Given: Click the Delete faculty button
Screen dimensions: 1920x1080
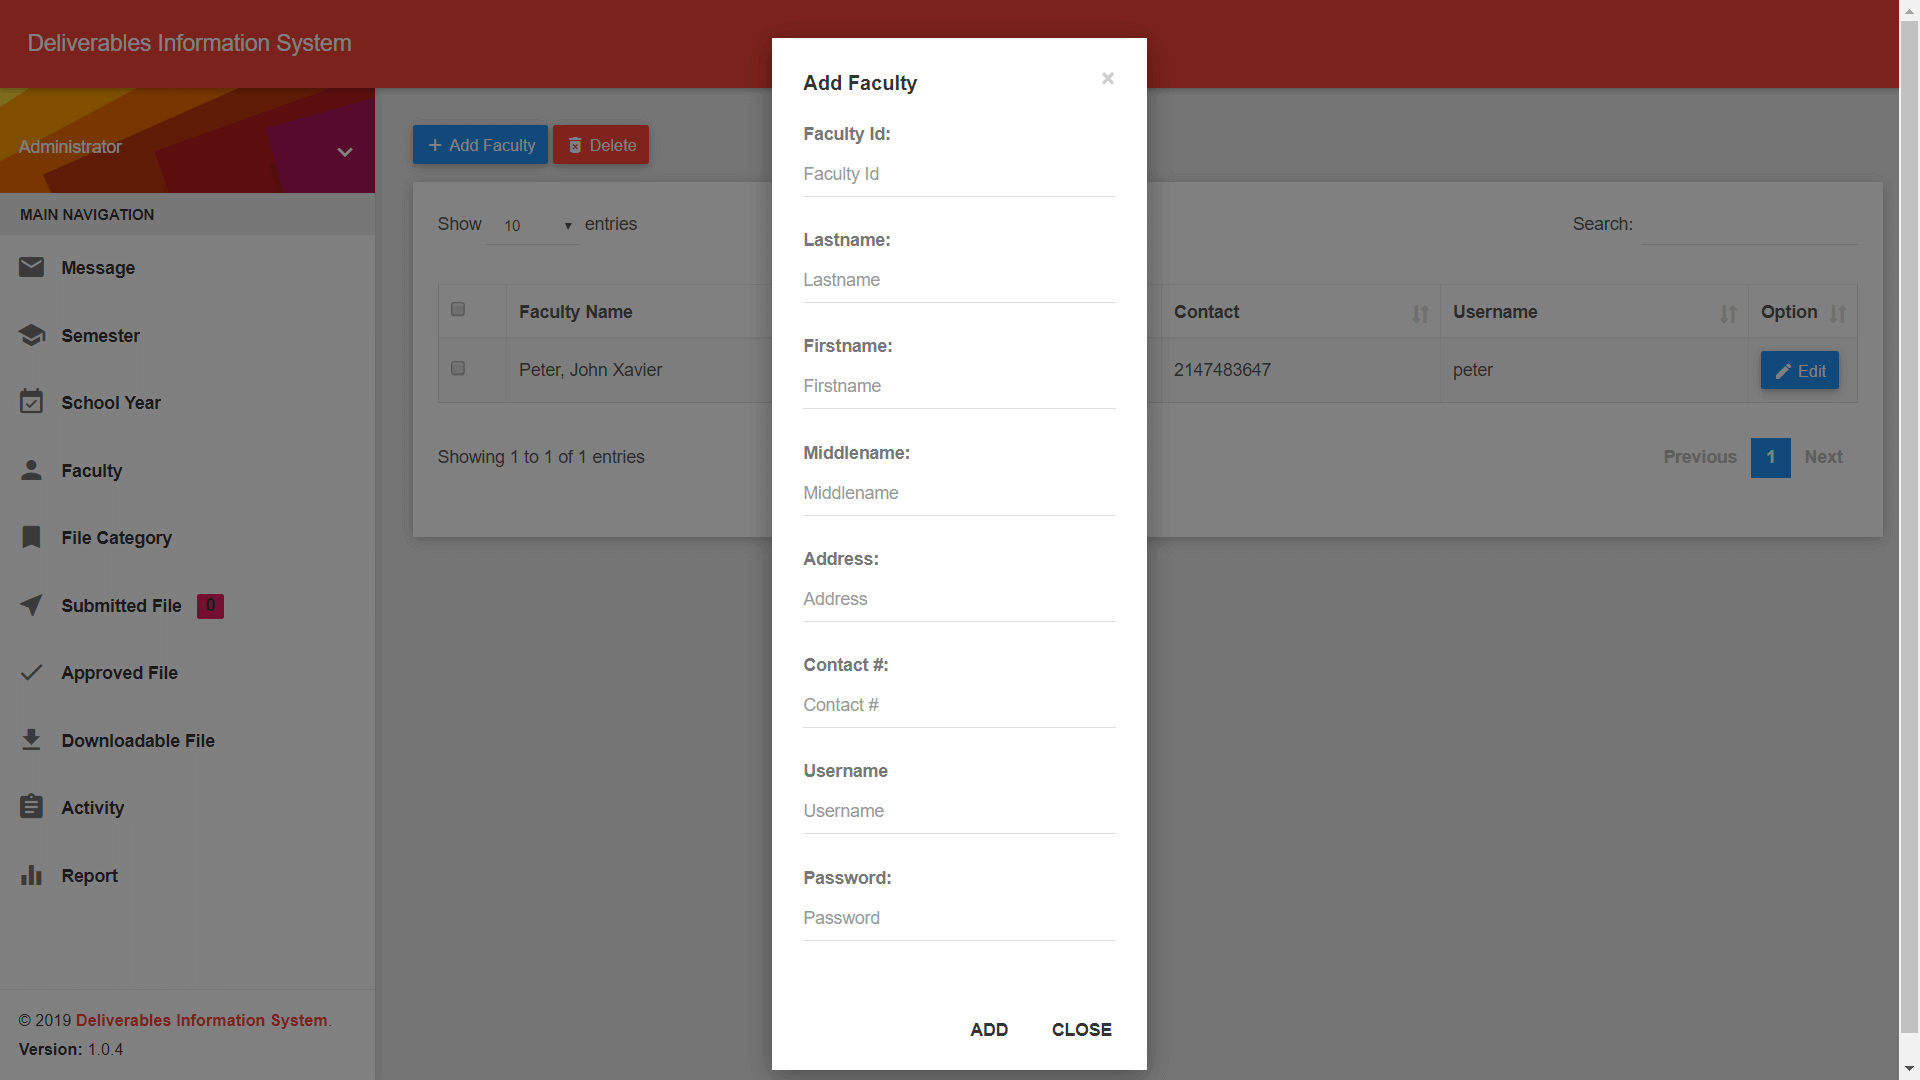Looking at the screenshot, I should coord(601,145).
